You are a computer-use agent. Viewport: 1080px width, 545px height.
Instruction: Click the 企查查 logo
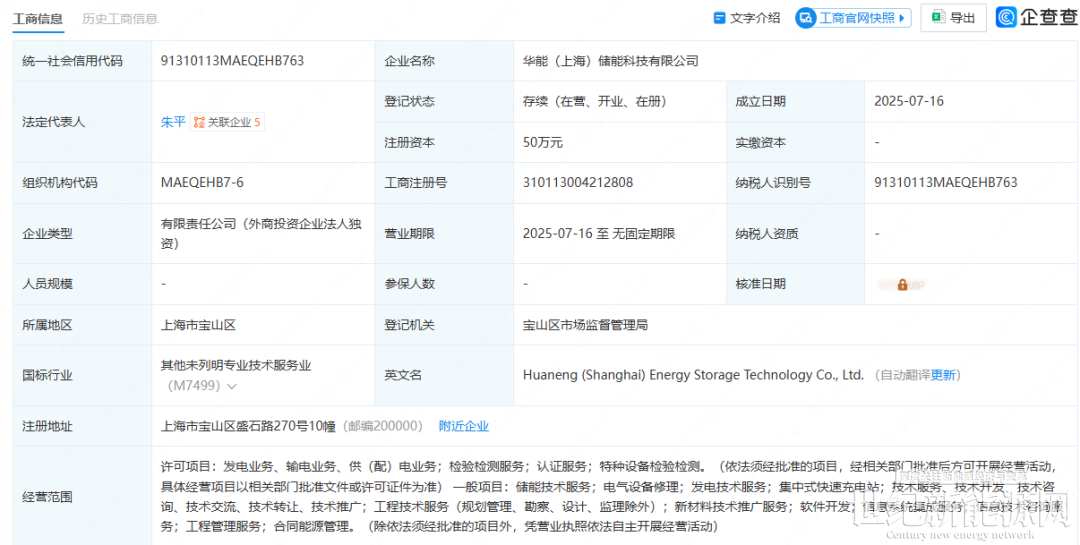tap(1037, 18)
